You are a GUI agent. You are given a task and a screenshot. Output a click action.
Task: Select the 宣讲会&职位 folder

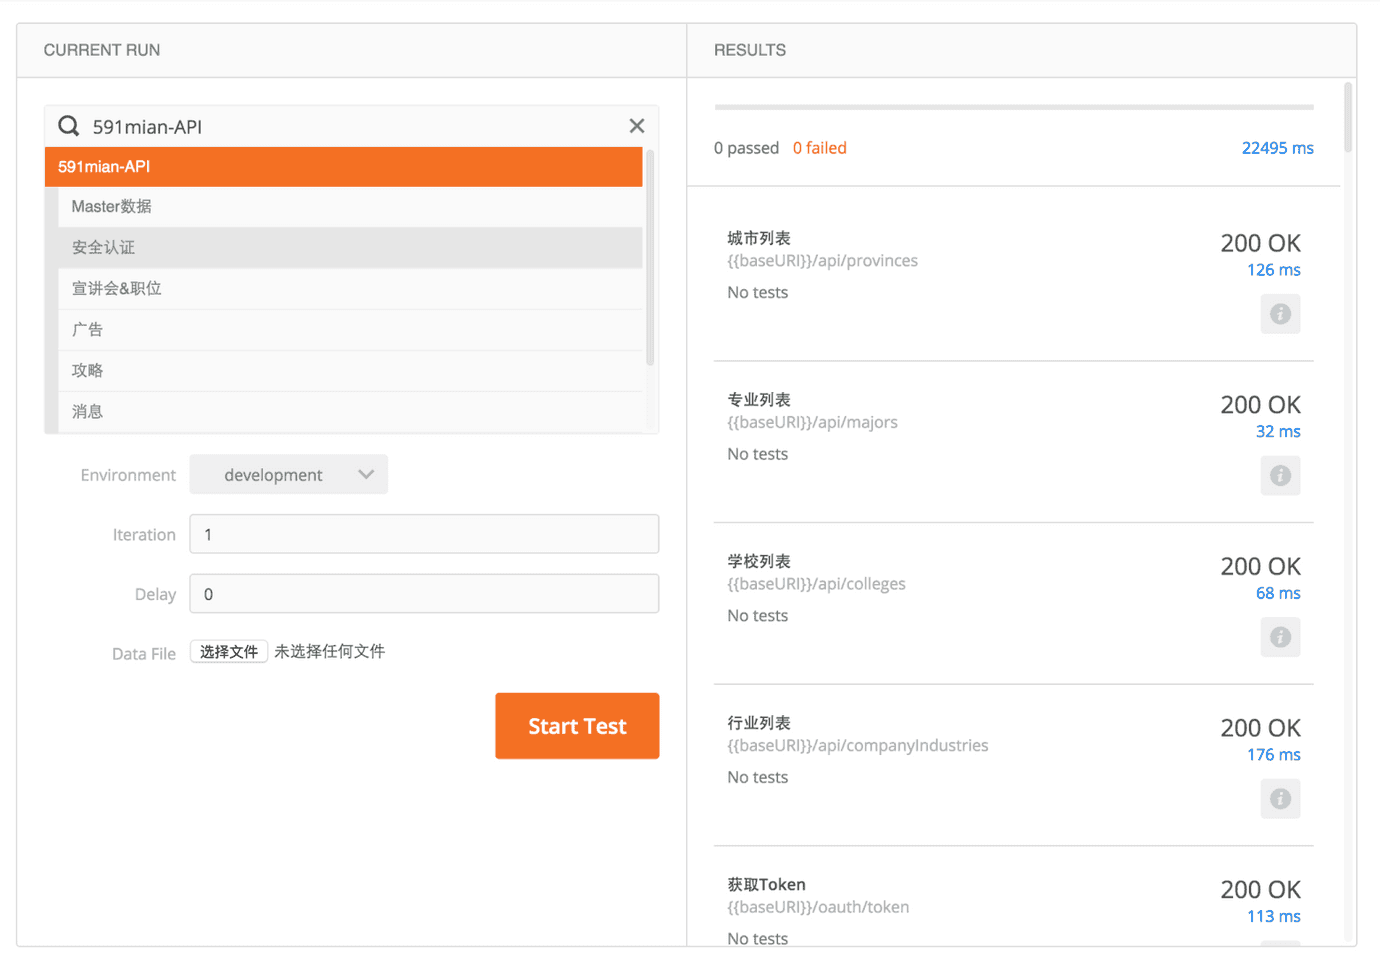350,289
